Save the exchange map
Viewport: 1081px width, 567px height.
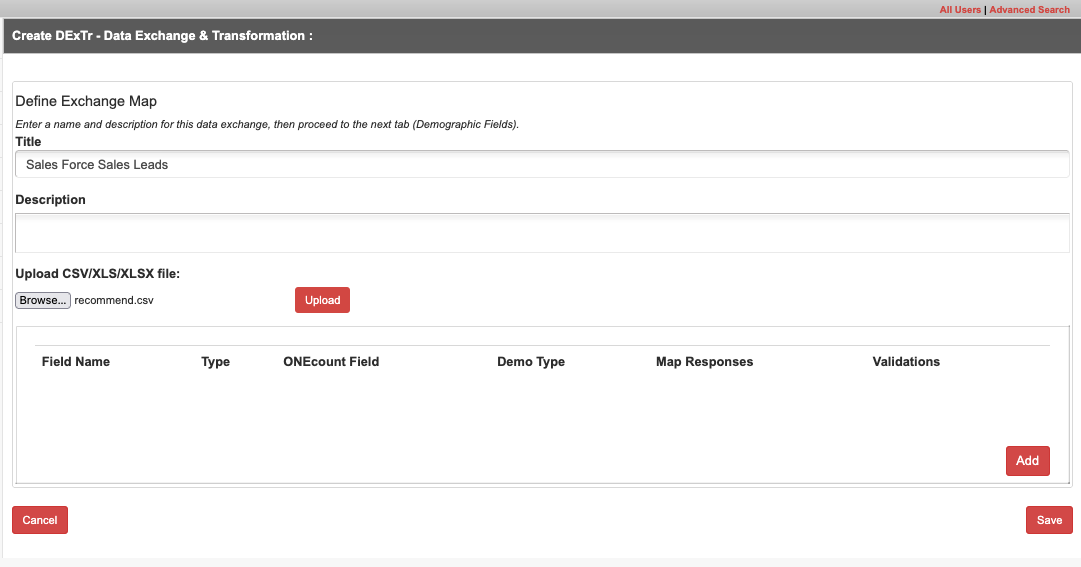point(1049,520)
